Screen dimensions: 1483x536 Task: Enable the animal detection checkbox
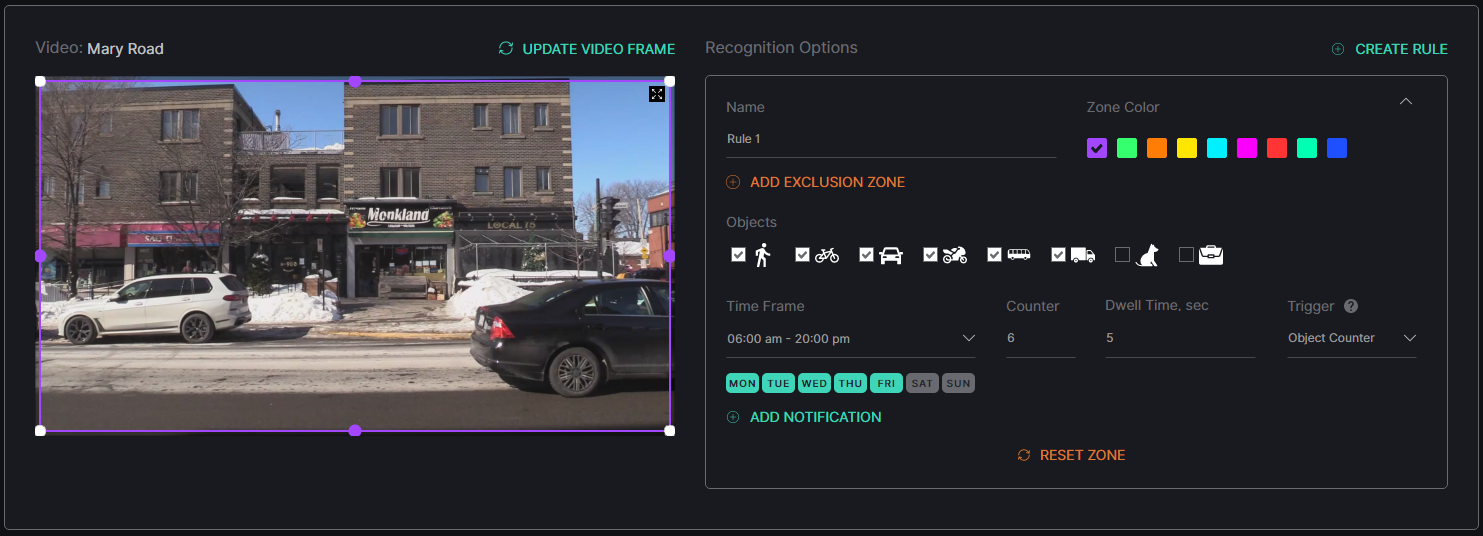(1122, 255)
